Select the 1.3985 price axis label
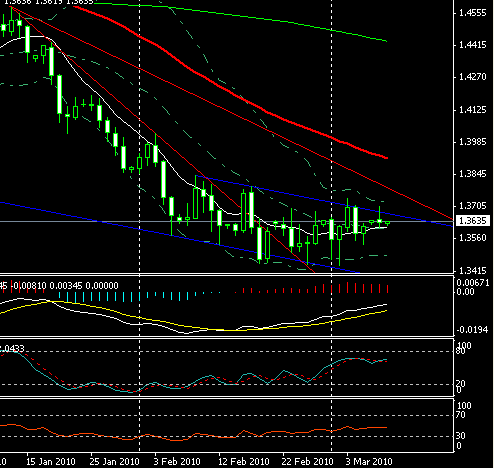The height and width of the screenshot is (468, 494). coord(473,142)
